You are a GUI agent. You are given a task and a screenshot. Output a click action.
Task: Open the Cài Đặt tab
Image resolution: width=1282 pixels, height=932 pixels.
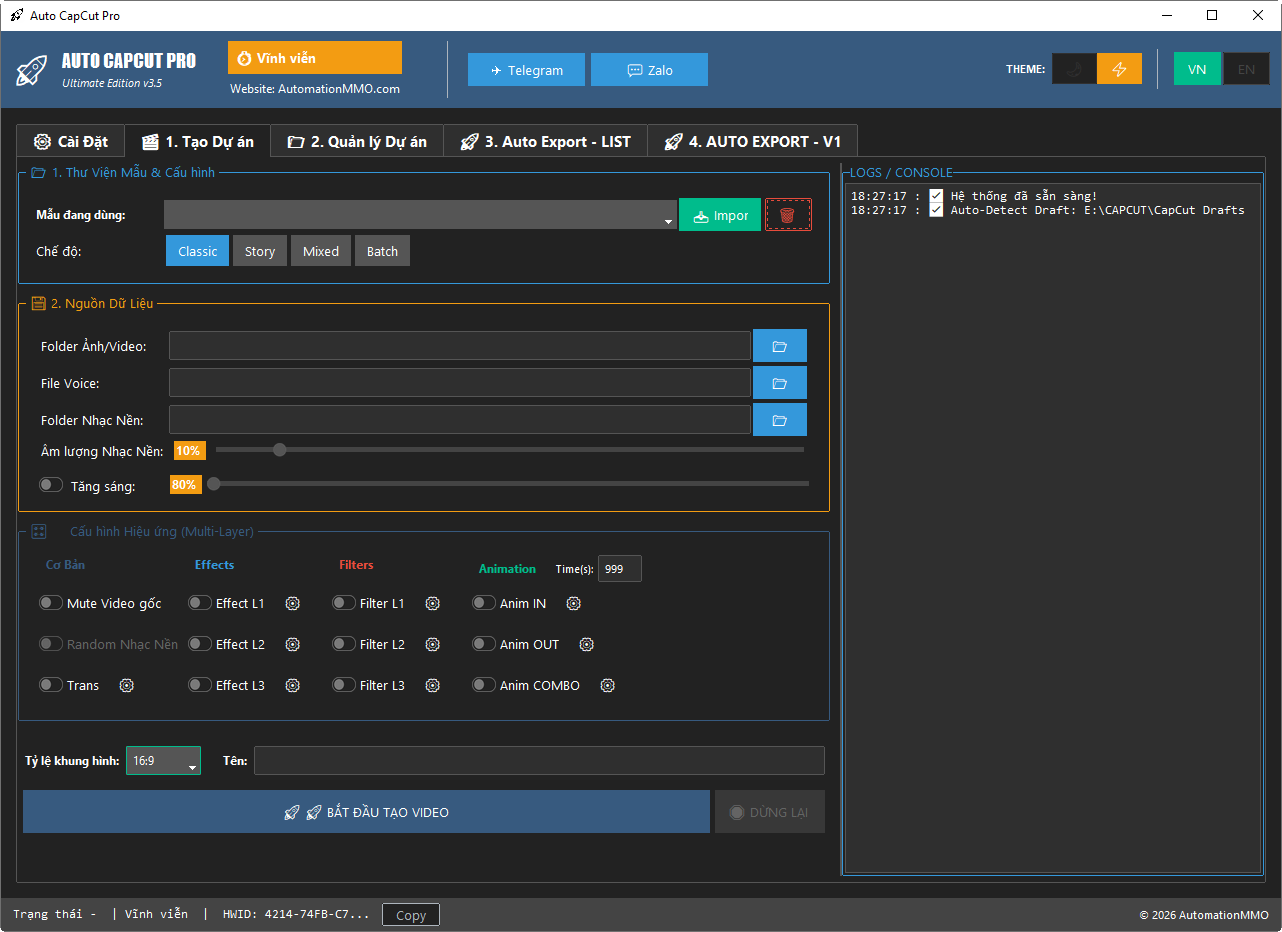pyautogui.click(x=70, y=141)
